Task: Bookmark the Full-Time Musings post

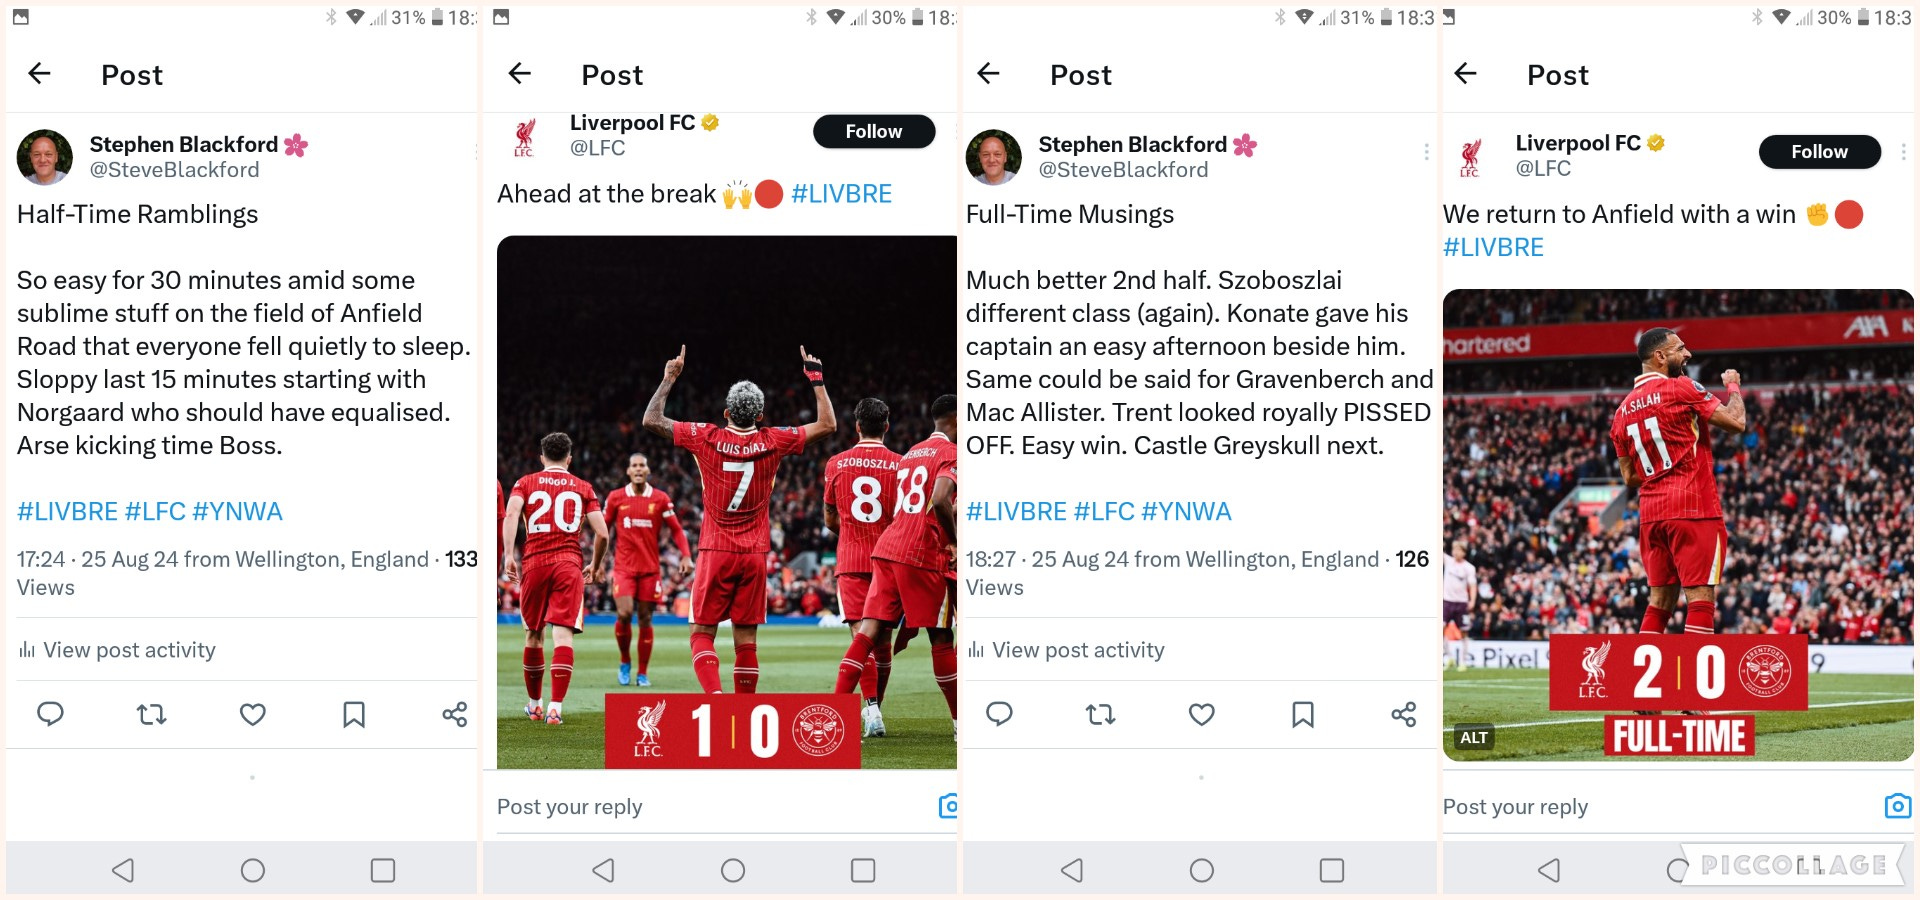Action: tap(1303, 714)
